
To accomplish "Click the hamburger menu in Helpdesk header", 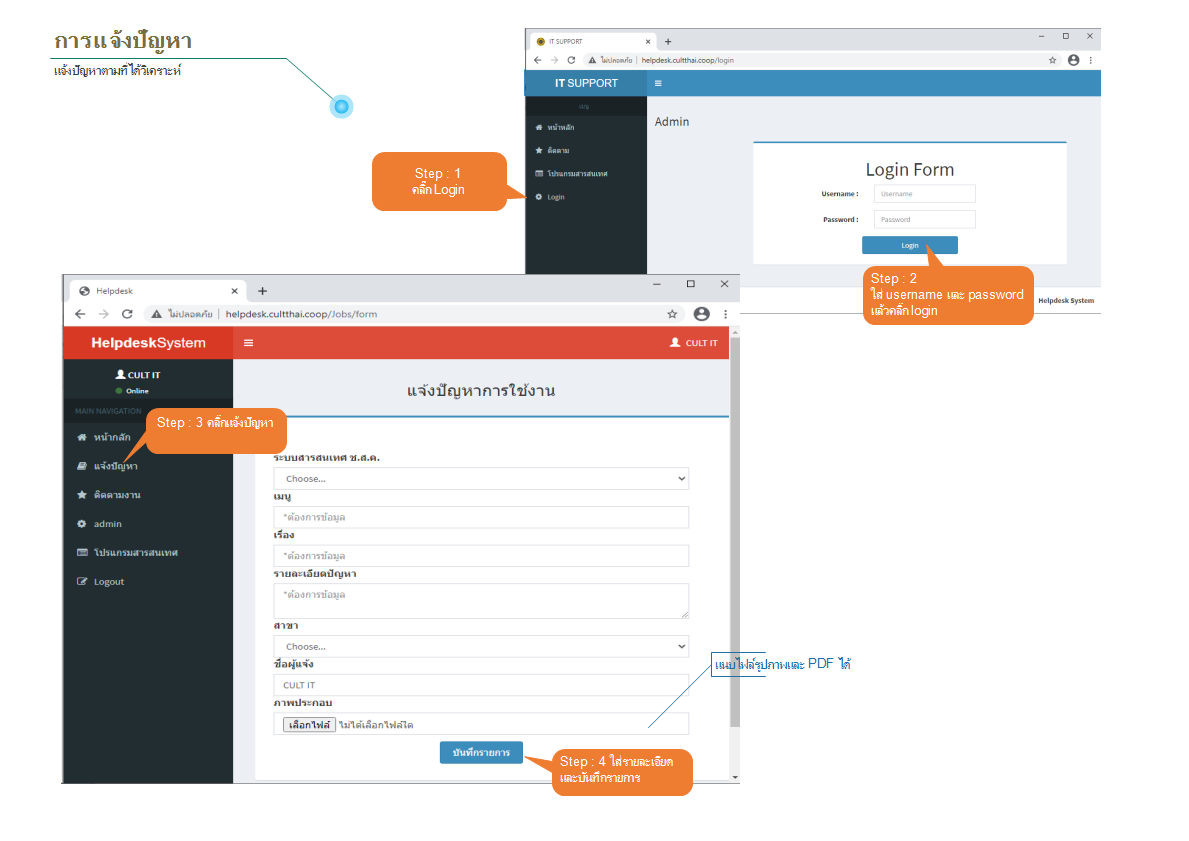I will click(249, 343).
